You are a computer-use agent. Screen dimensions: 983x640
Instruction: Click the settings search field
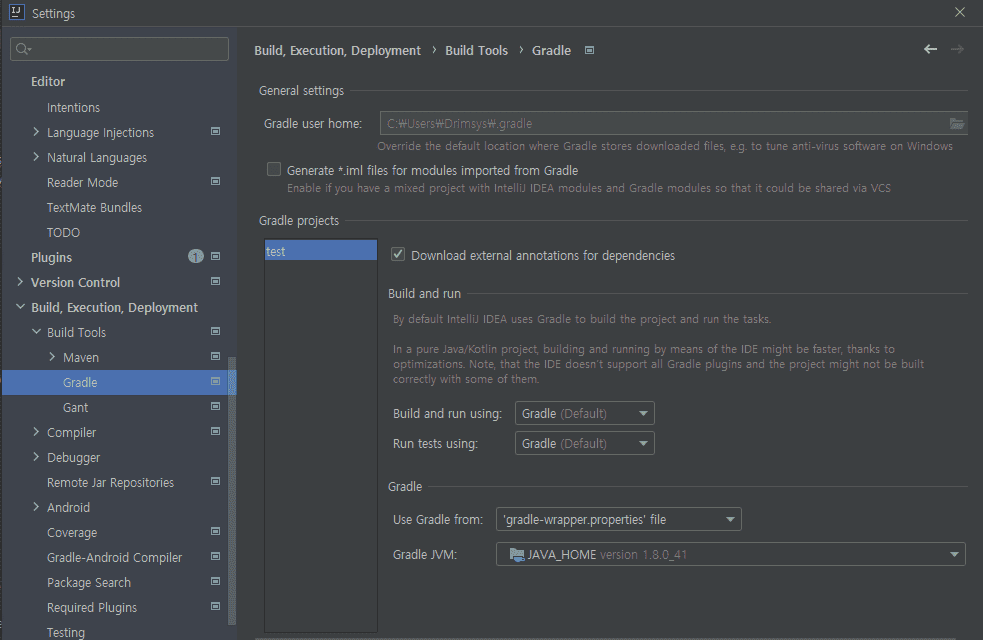pyautogui.click(x=119, y=49)
